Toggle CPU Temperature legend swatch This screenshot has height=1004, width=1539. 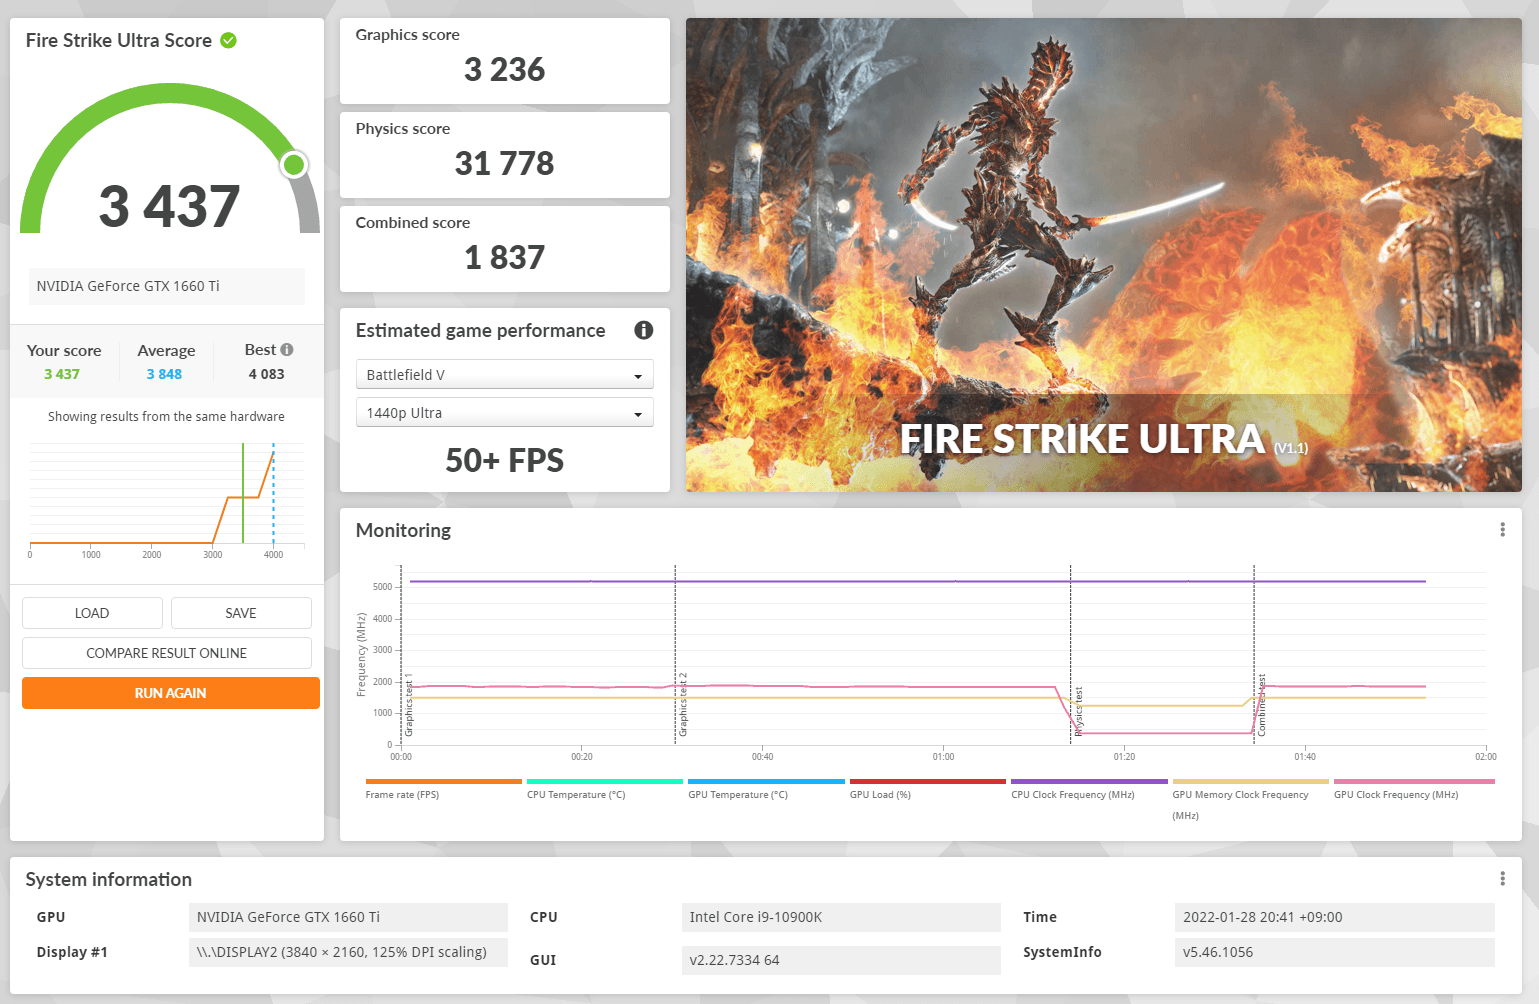point(605,781)
